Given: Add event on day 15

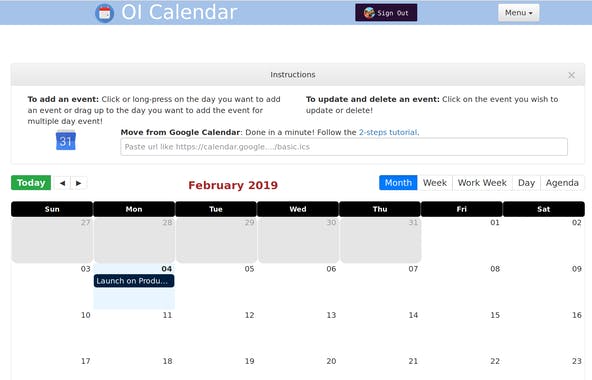Looking at the screenshot, I should click(x=462, y=332).
